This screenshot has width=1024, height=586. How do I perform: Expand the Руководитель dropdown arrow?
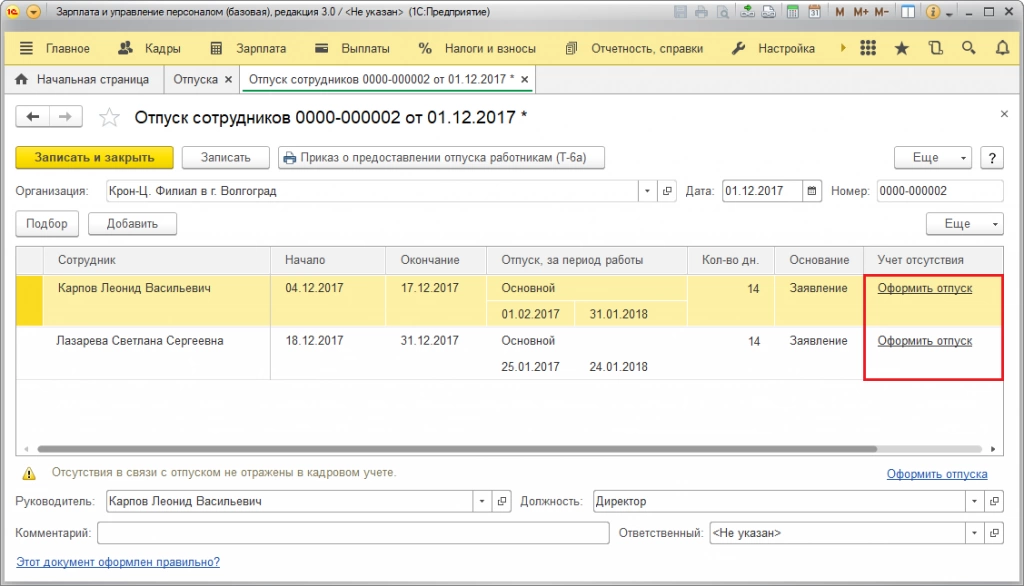click(x=482, y=501)
